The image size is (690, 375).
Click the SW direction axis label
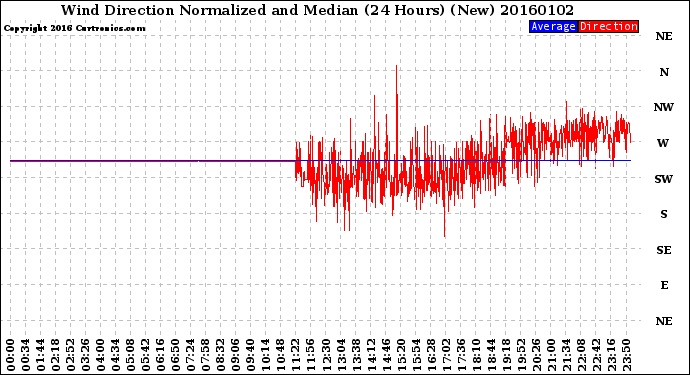(x=664, y=179)
